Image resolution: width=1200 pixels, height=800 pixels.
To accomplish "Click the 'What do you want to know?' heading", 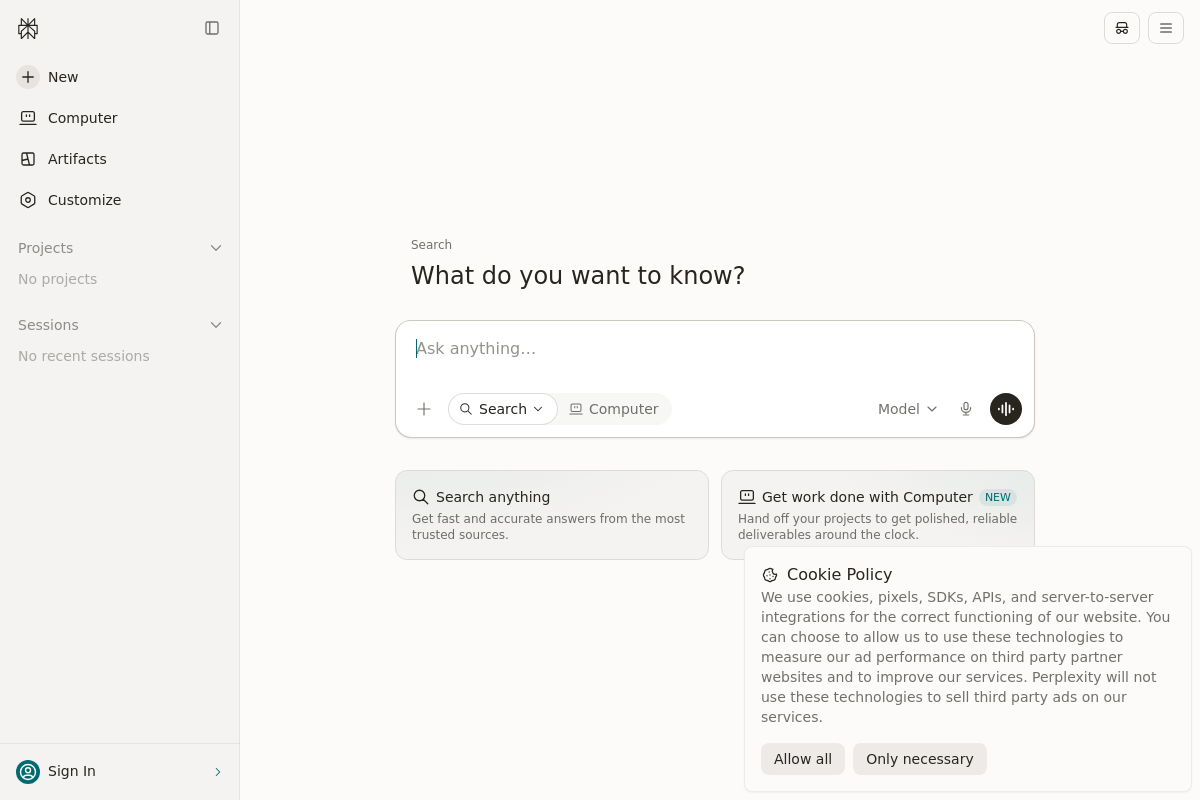I will click(578, 275).
